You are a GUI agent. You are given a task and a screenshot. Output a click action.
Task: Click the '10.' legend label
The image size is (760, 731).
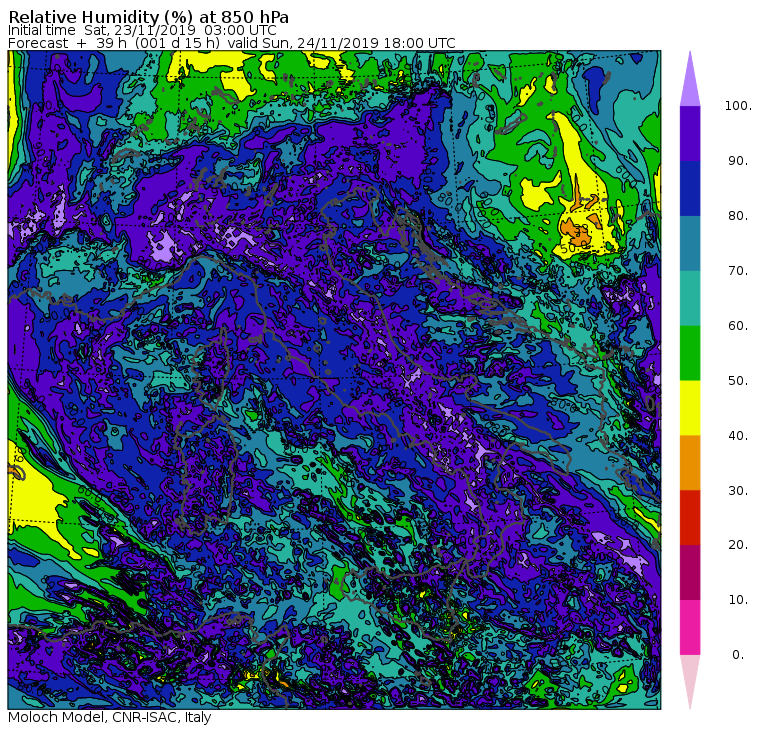738,600
